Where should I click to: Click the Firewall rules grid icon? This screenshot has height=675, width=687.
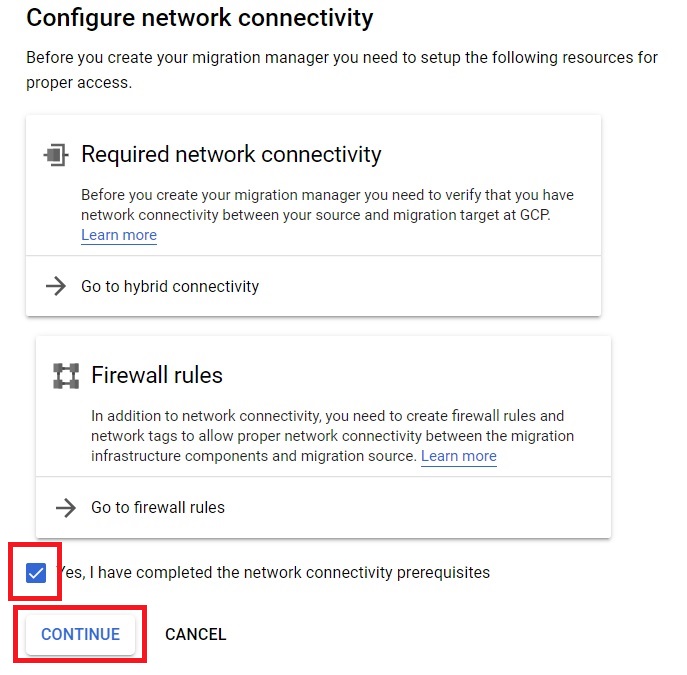click(x=66, y=376)
